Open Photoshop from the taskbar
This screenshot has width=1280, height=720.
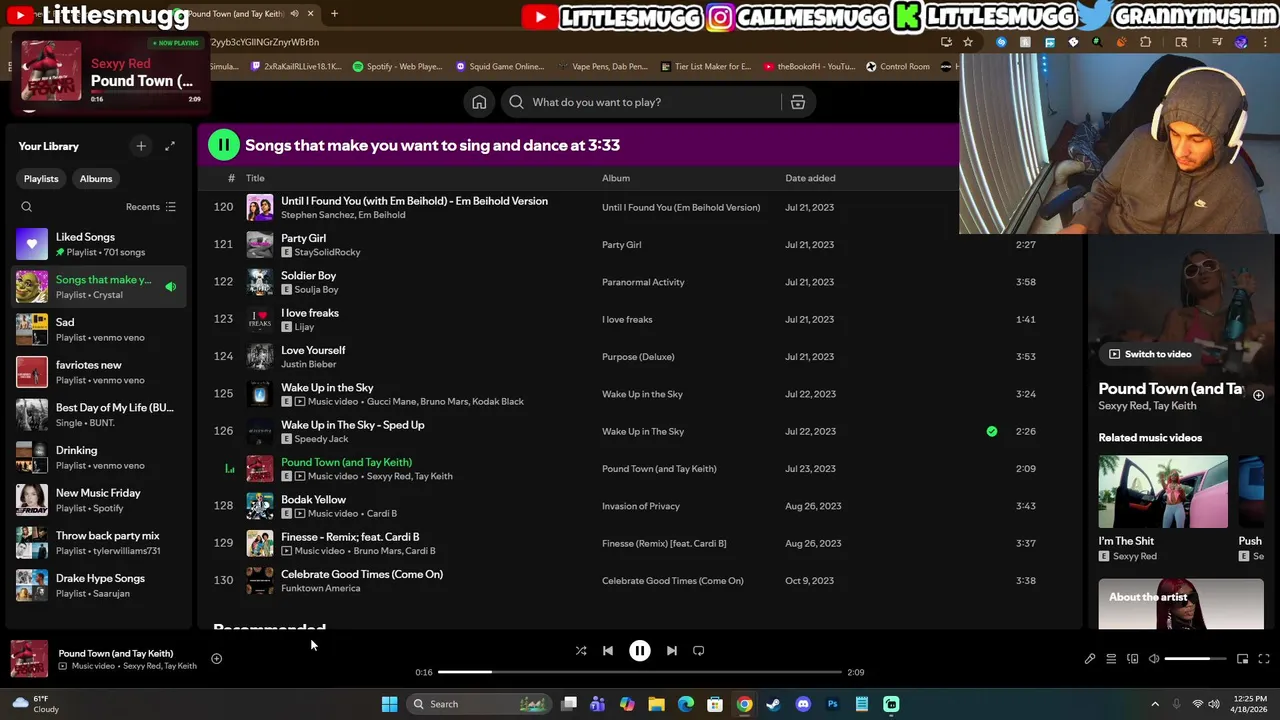[832, 704]
